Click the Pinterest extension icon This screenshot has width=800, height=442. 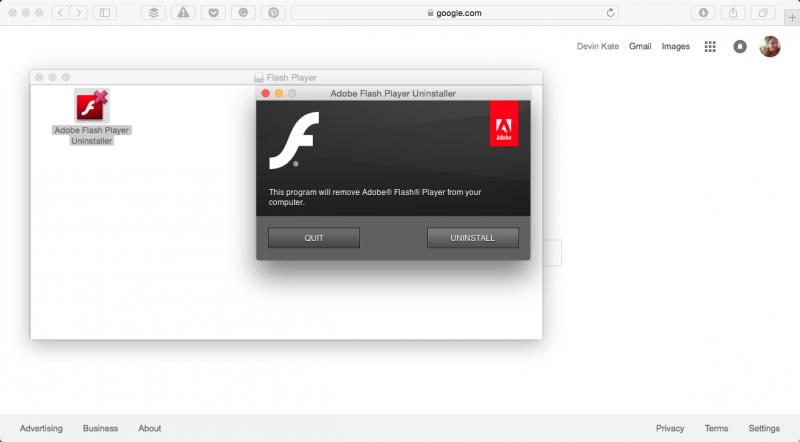pos(273,13)
